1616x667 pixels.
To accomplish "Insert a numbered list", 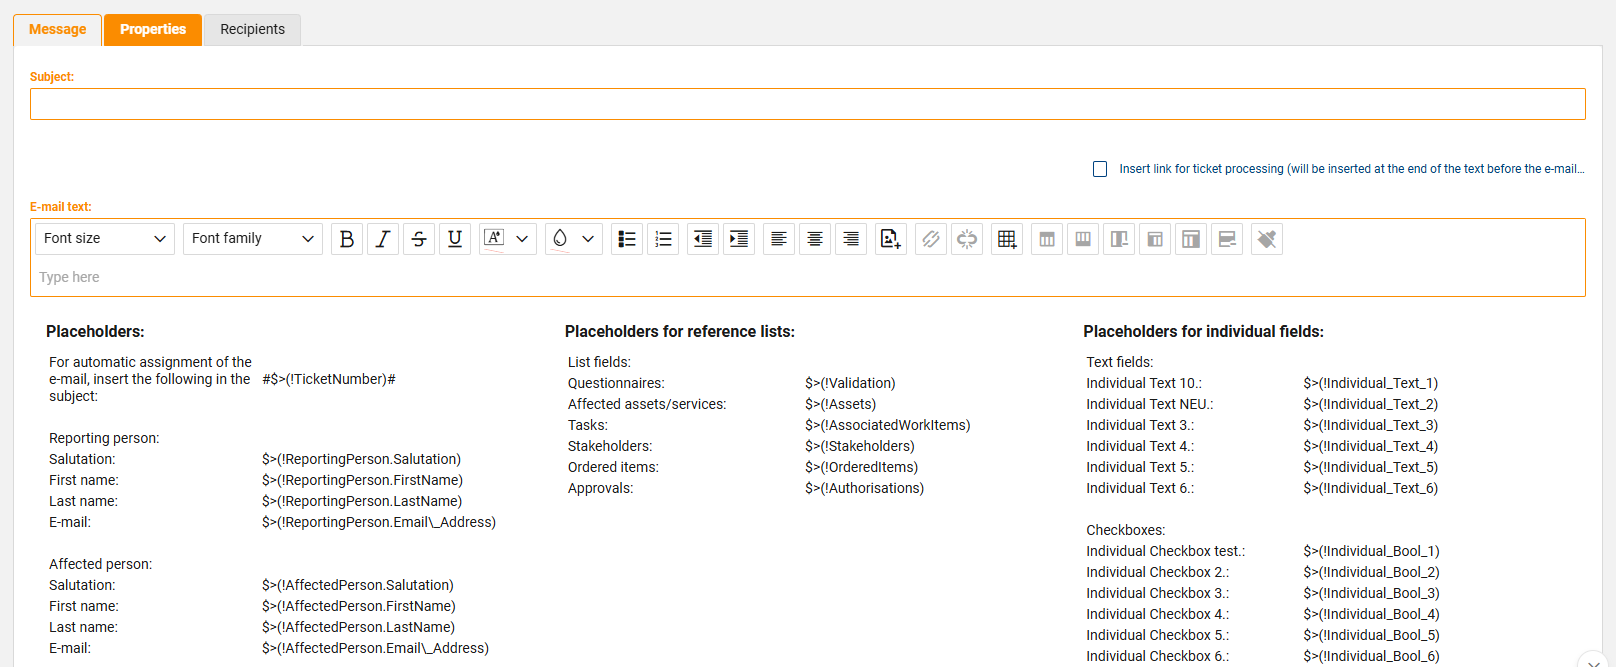I will click(x=663, y=239).
